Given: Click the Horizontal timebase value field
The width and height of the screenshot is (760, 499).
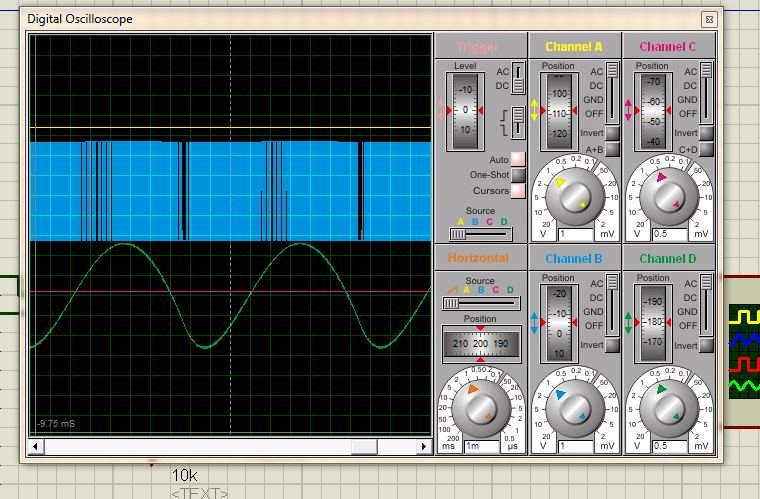Looking at the screenshot, I should coord(481,446).
